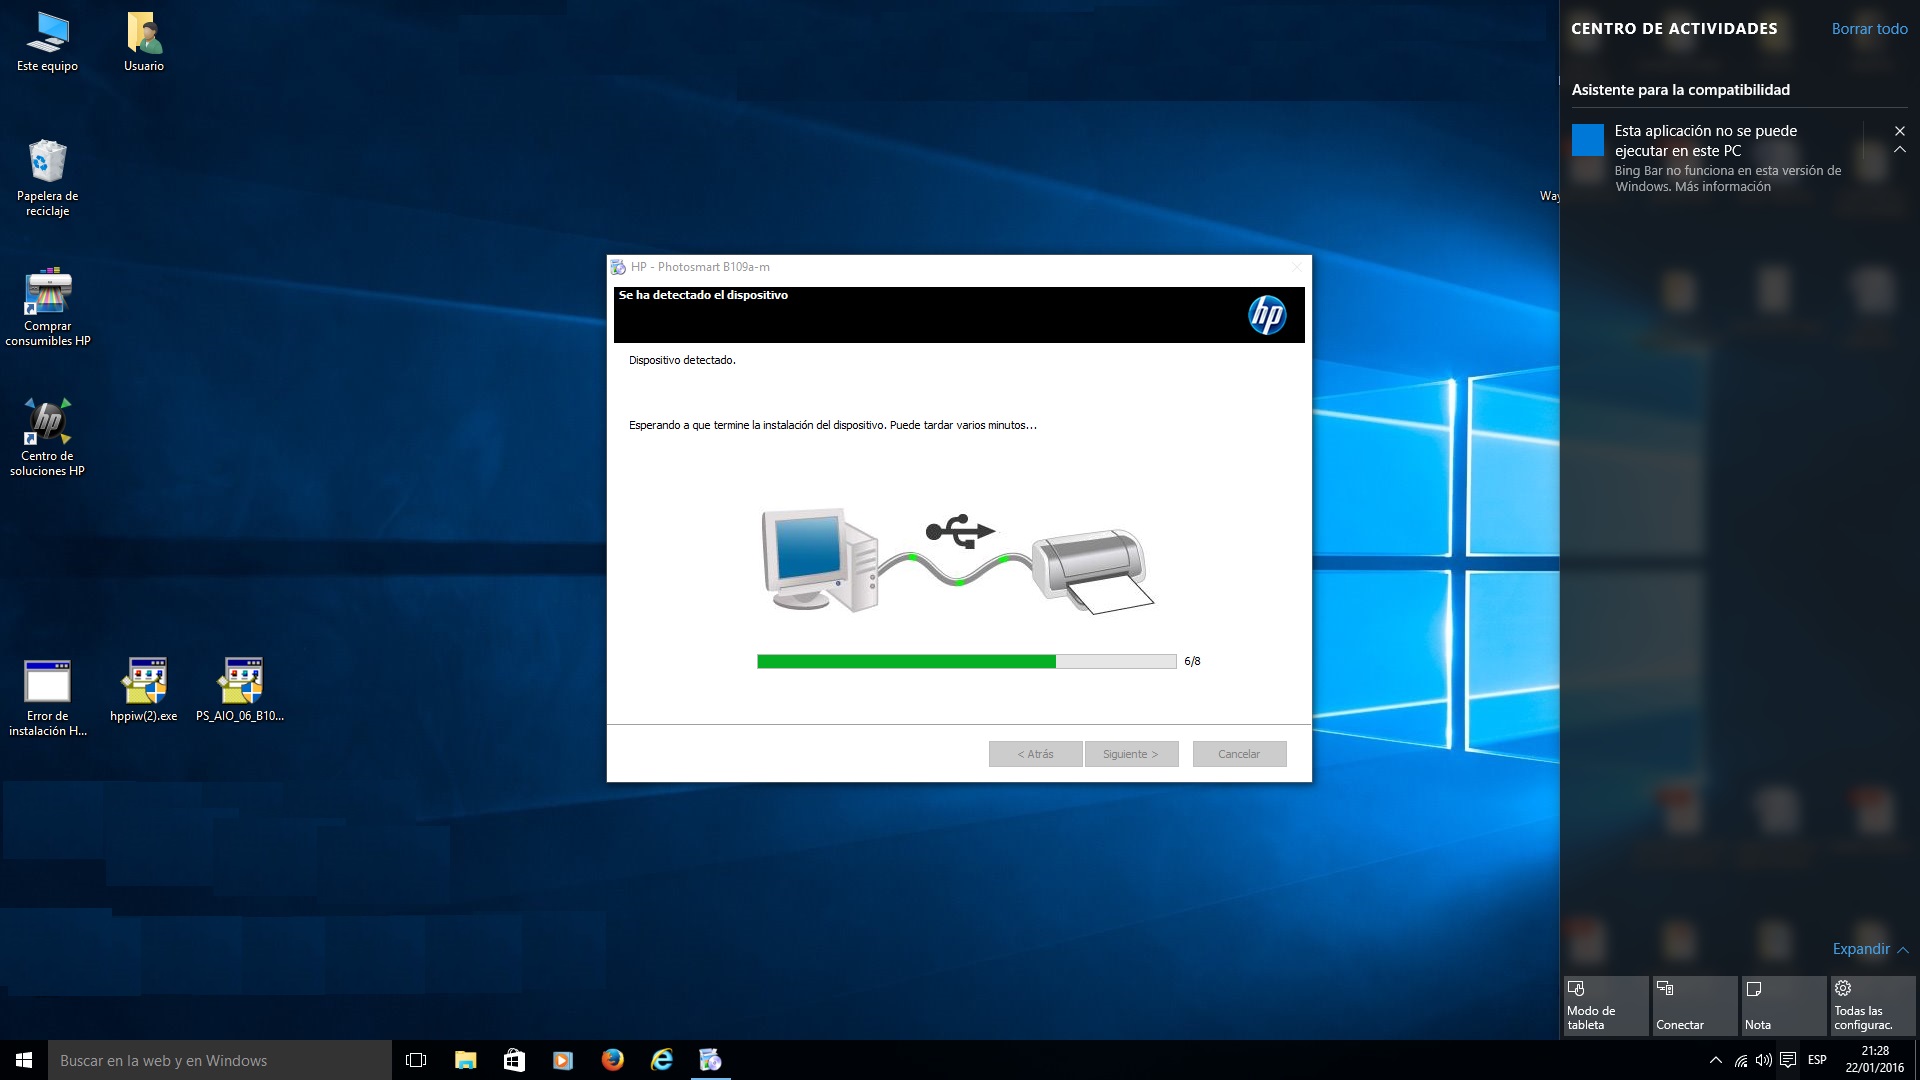Select hppiw(2).exe installer icon
This screenshot has width=1920, height=1080.
coord(144,690)
